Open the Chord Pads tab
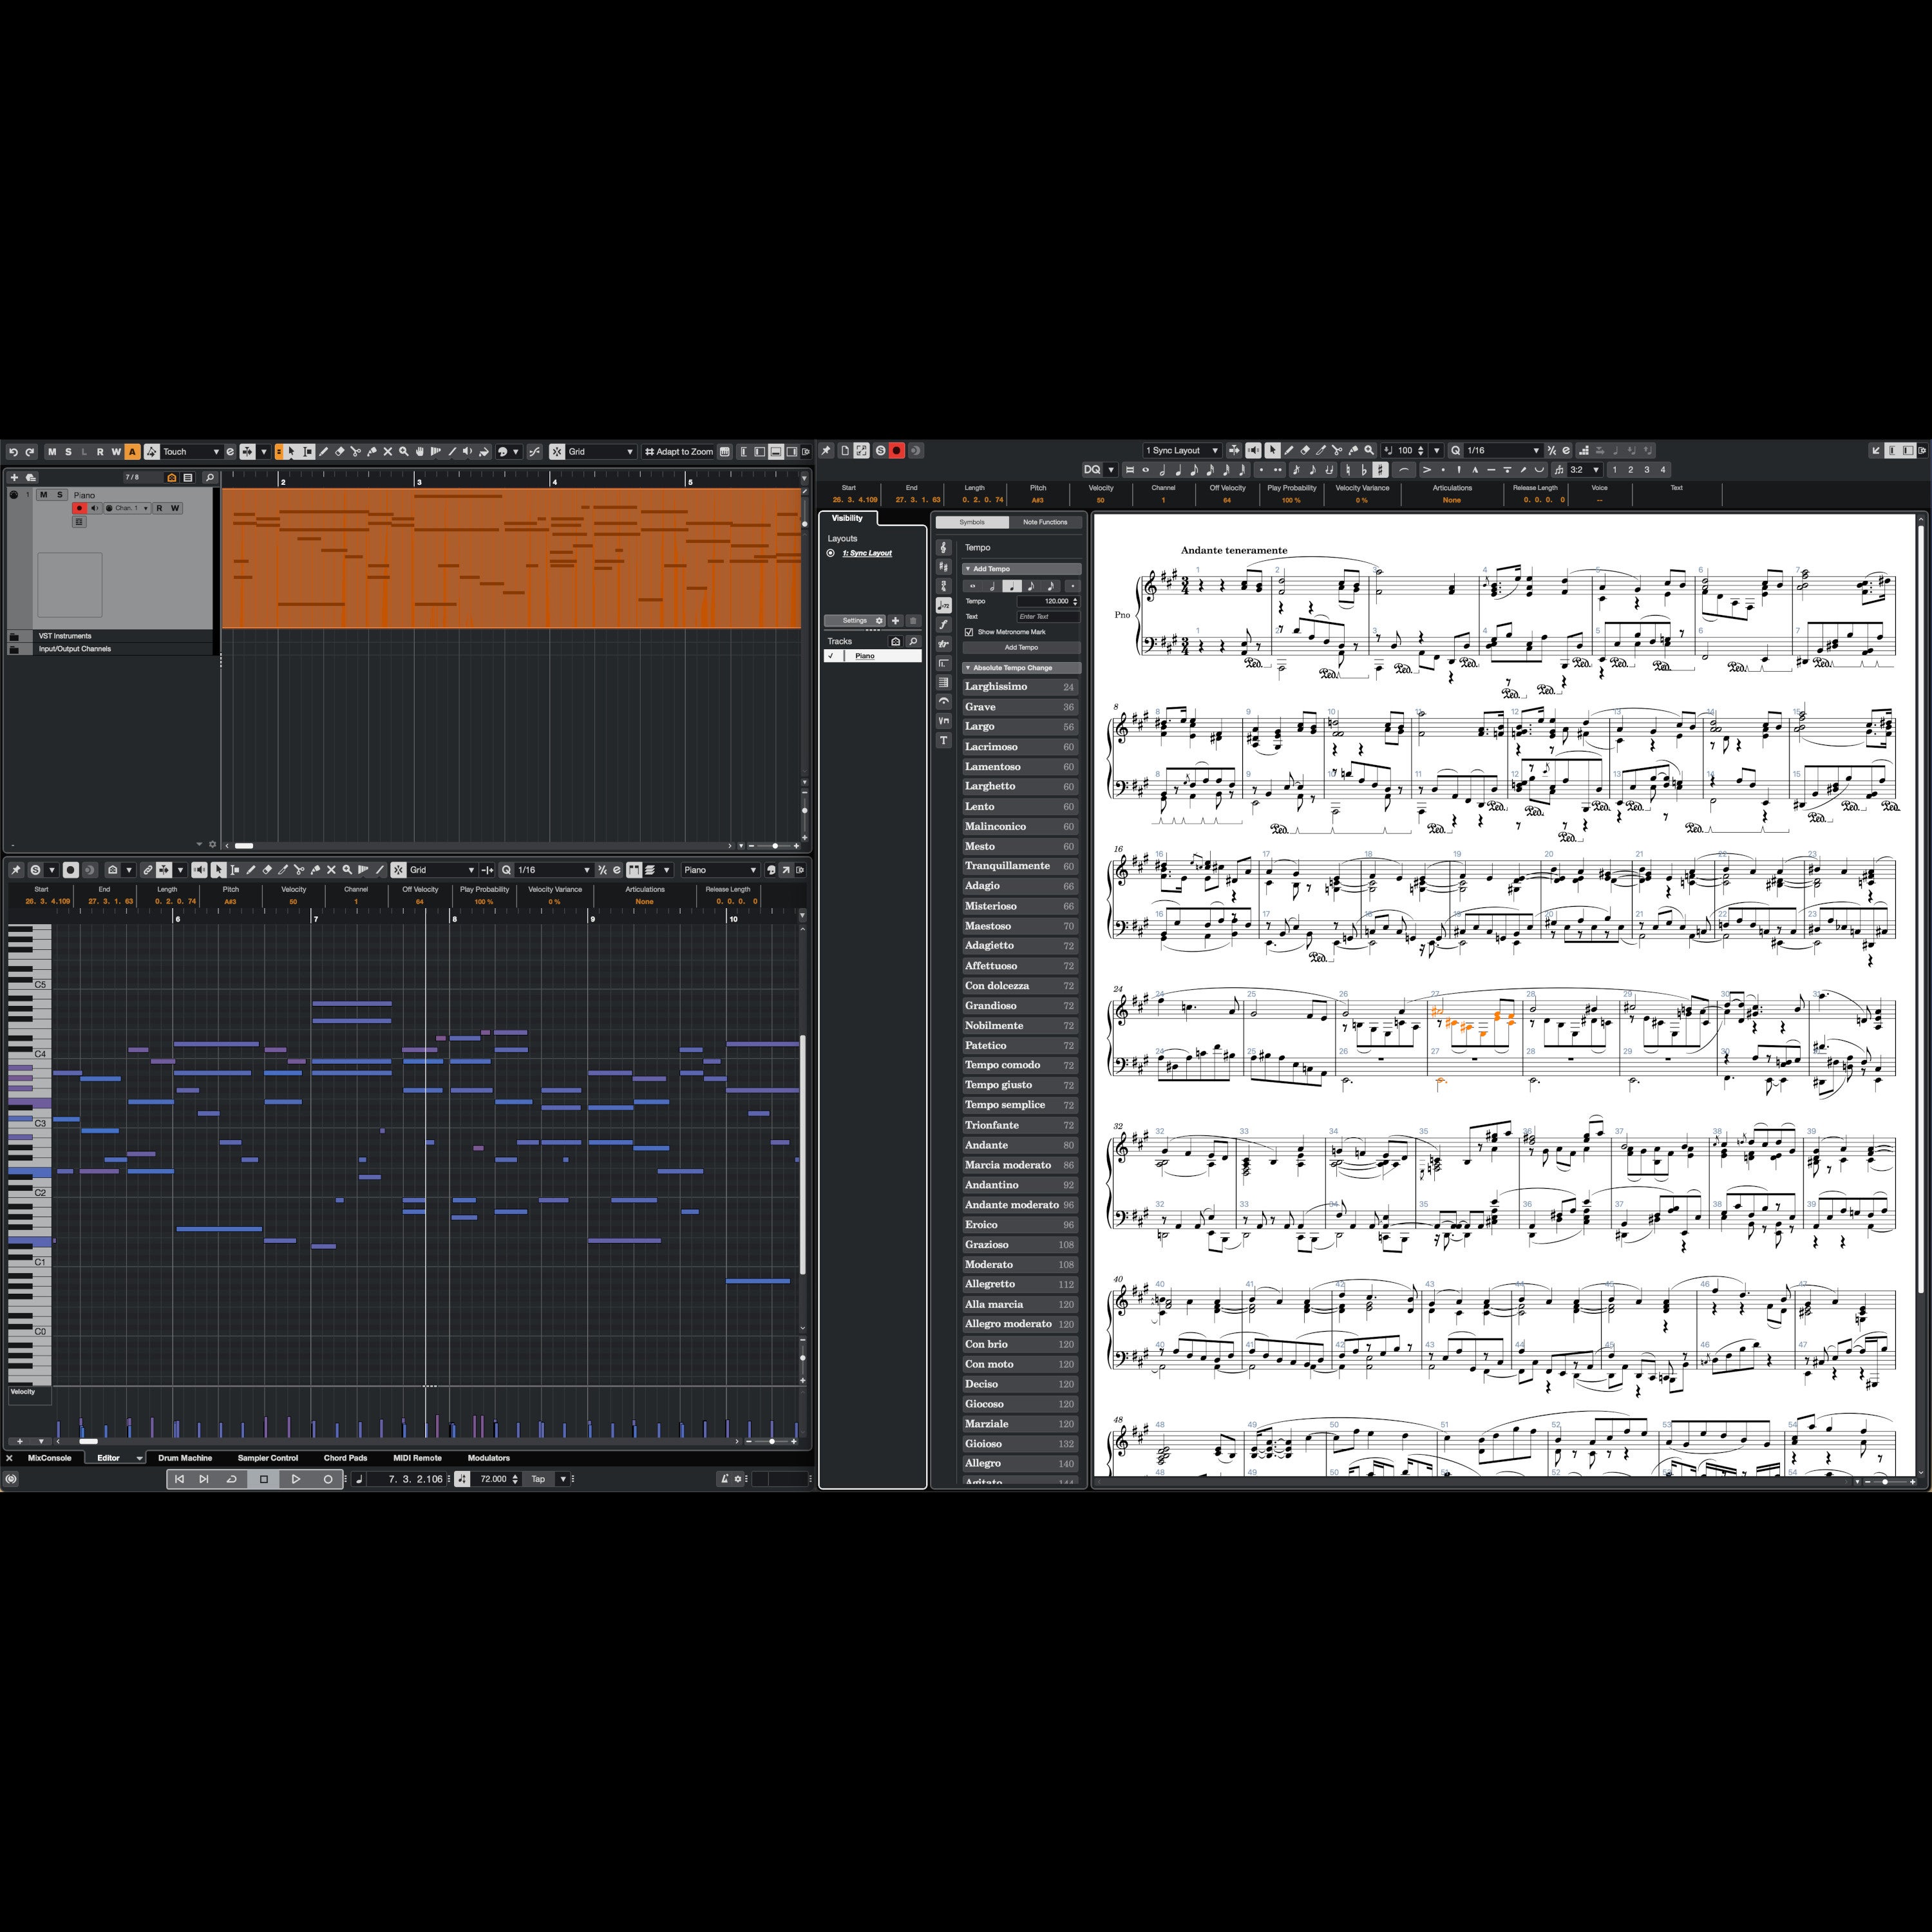 pos(345,1458)
